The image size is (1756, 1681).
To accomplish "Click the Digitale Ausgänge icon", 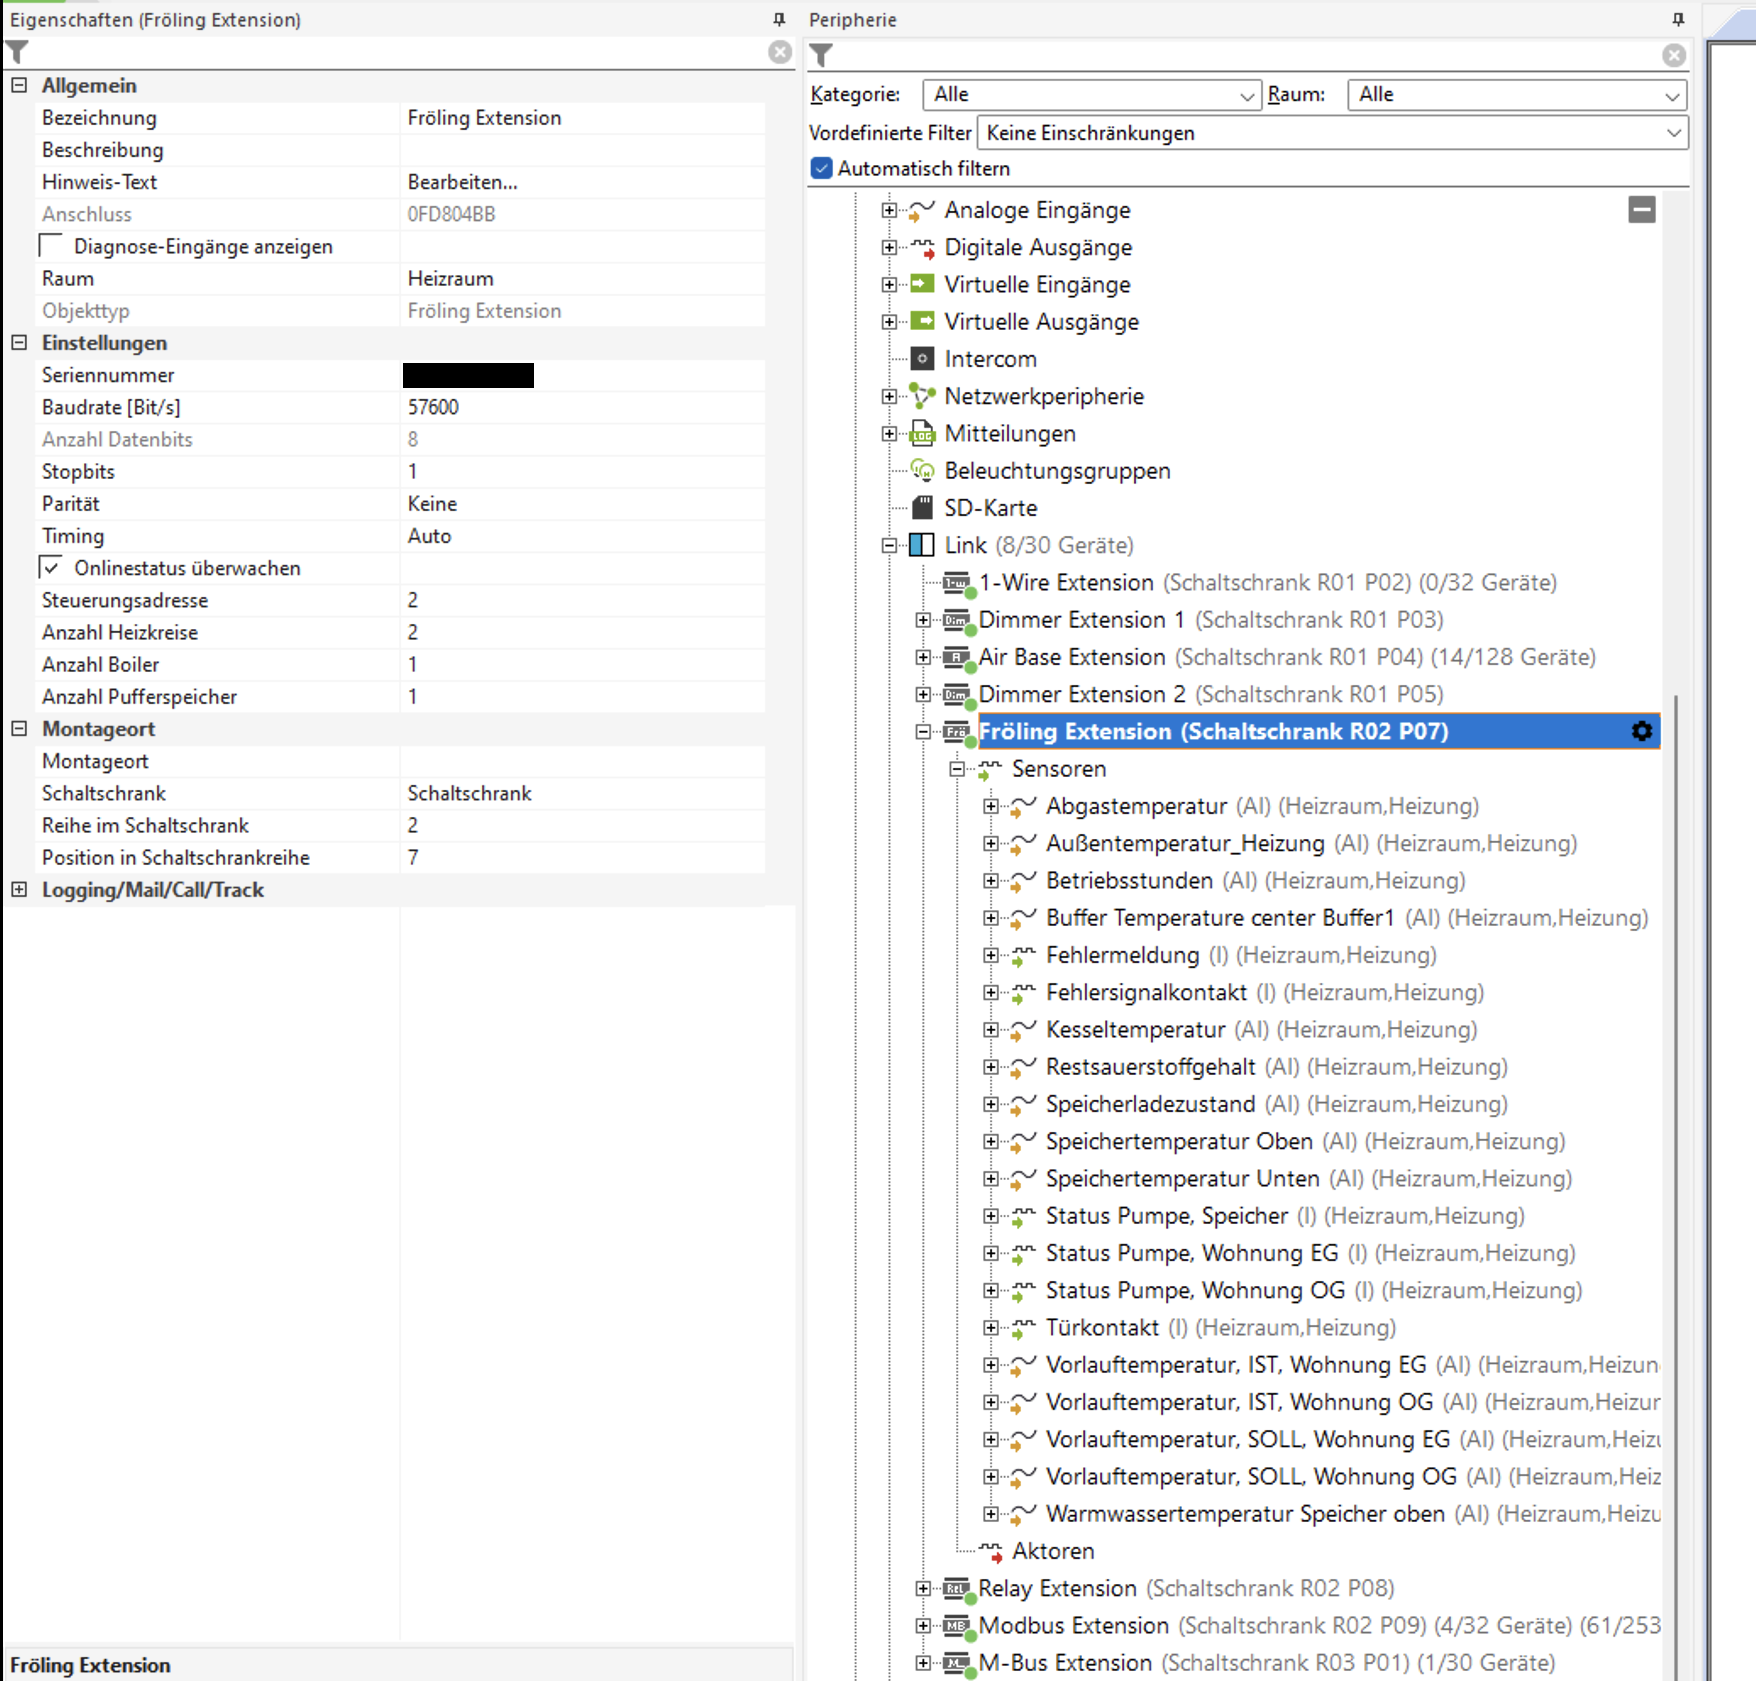I will pyautogui.click(x=921, y=247).
